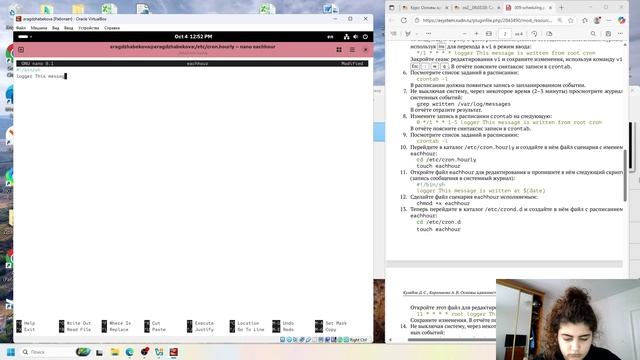This screenshot has width=640, height=360.
Task: Click the Help shortcut in nano
Action: (26, 323)
